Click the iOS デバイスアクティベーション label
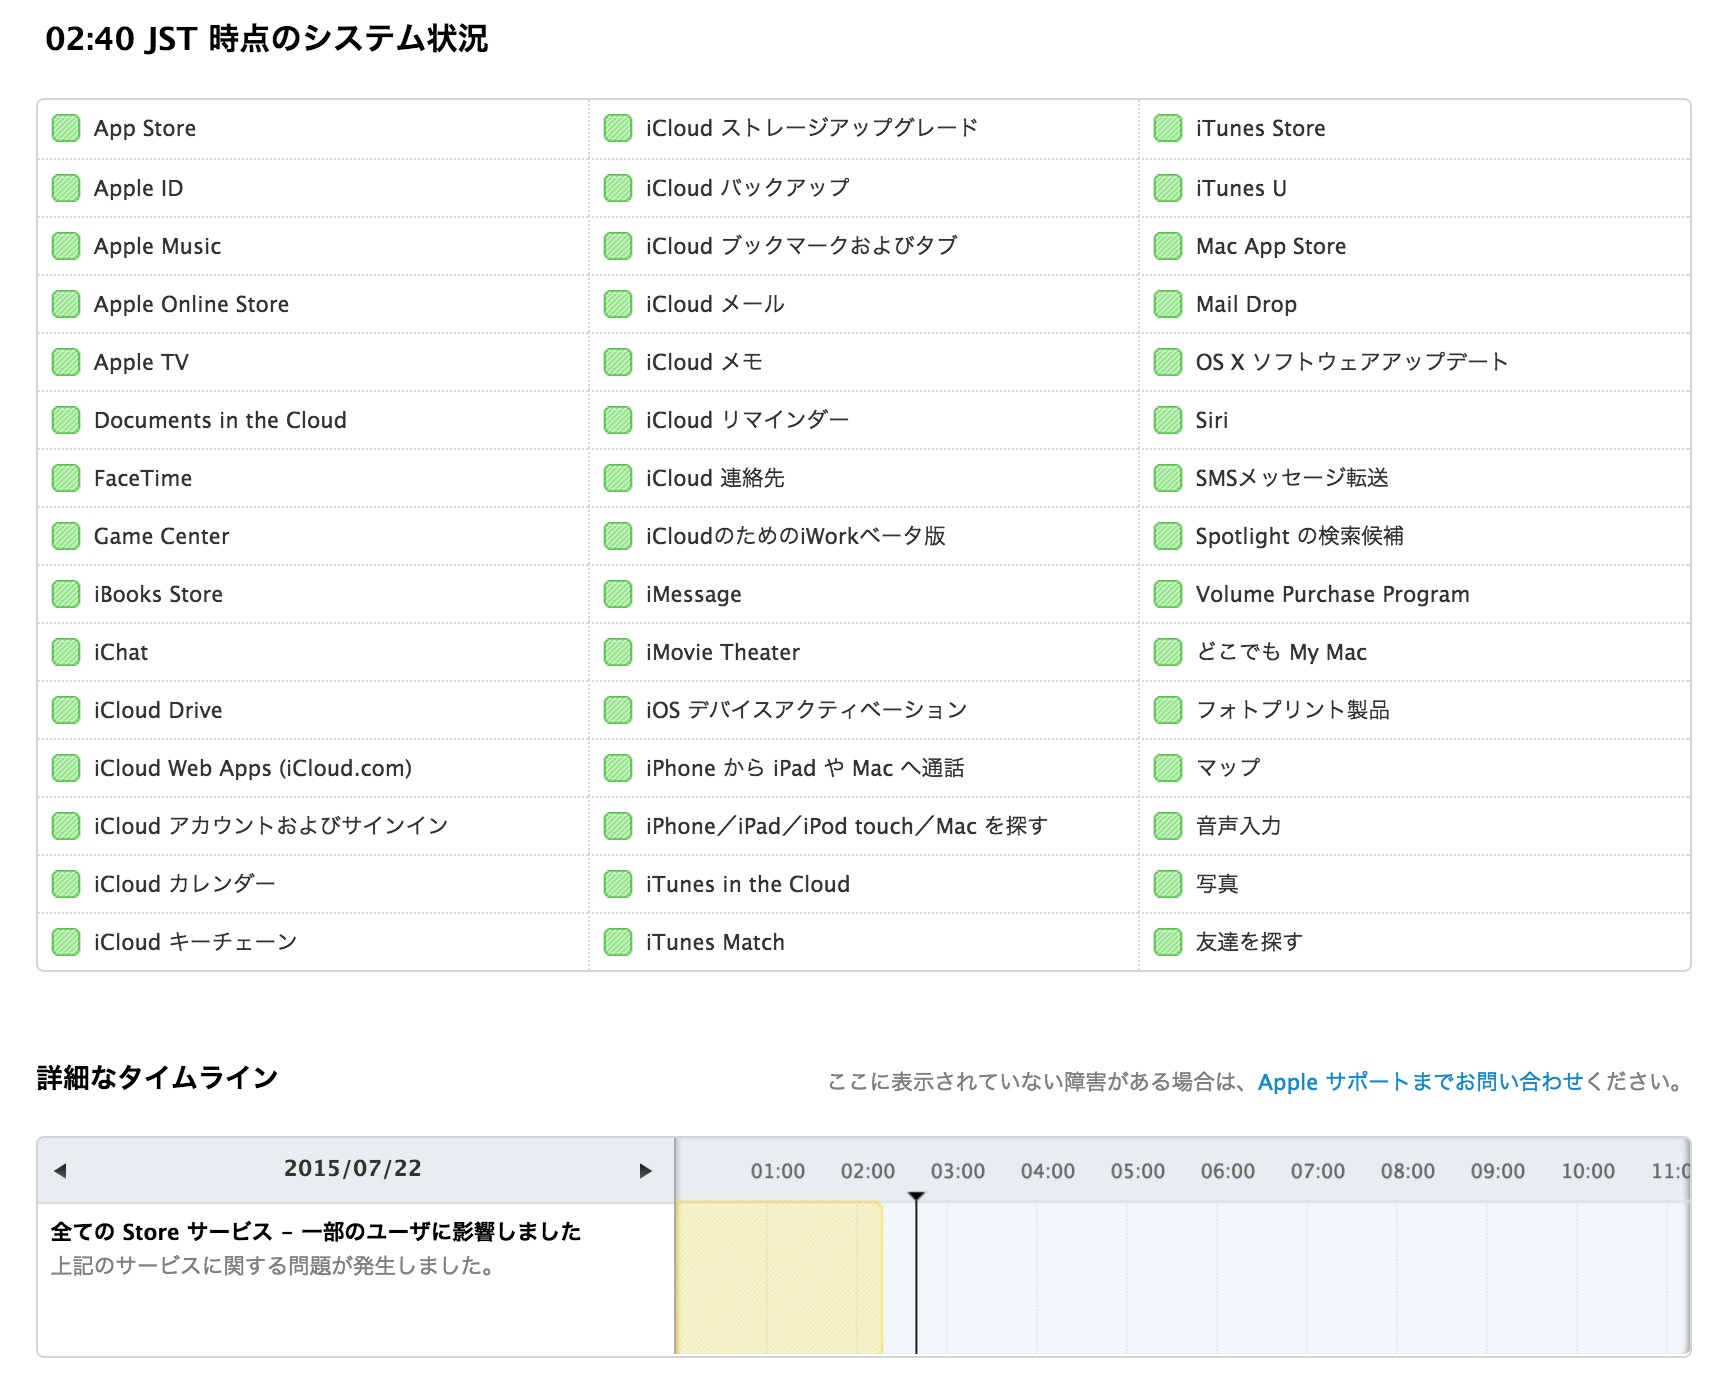1720x1382 pixels. coord(807,710)
